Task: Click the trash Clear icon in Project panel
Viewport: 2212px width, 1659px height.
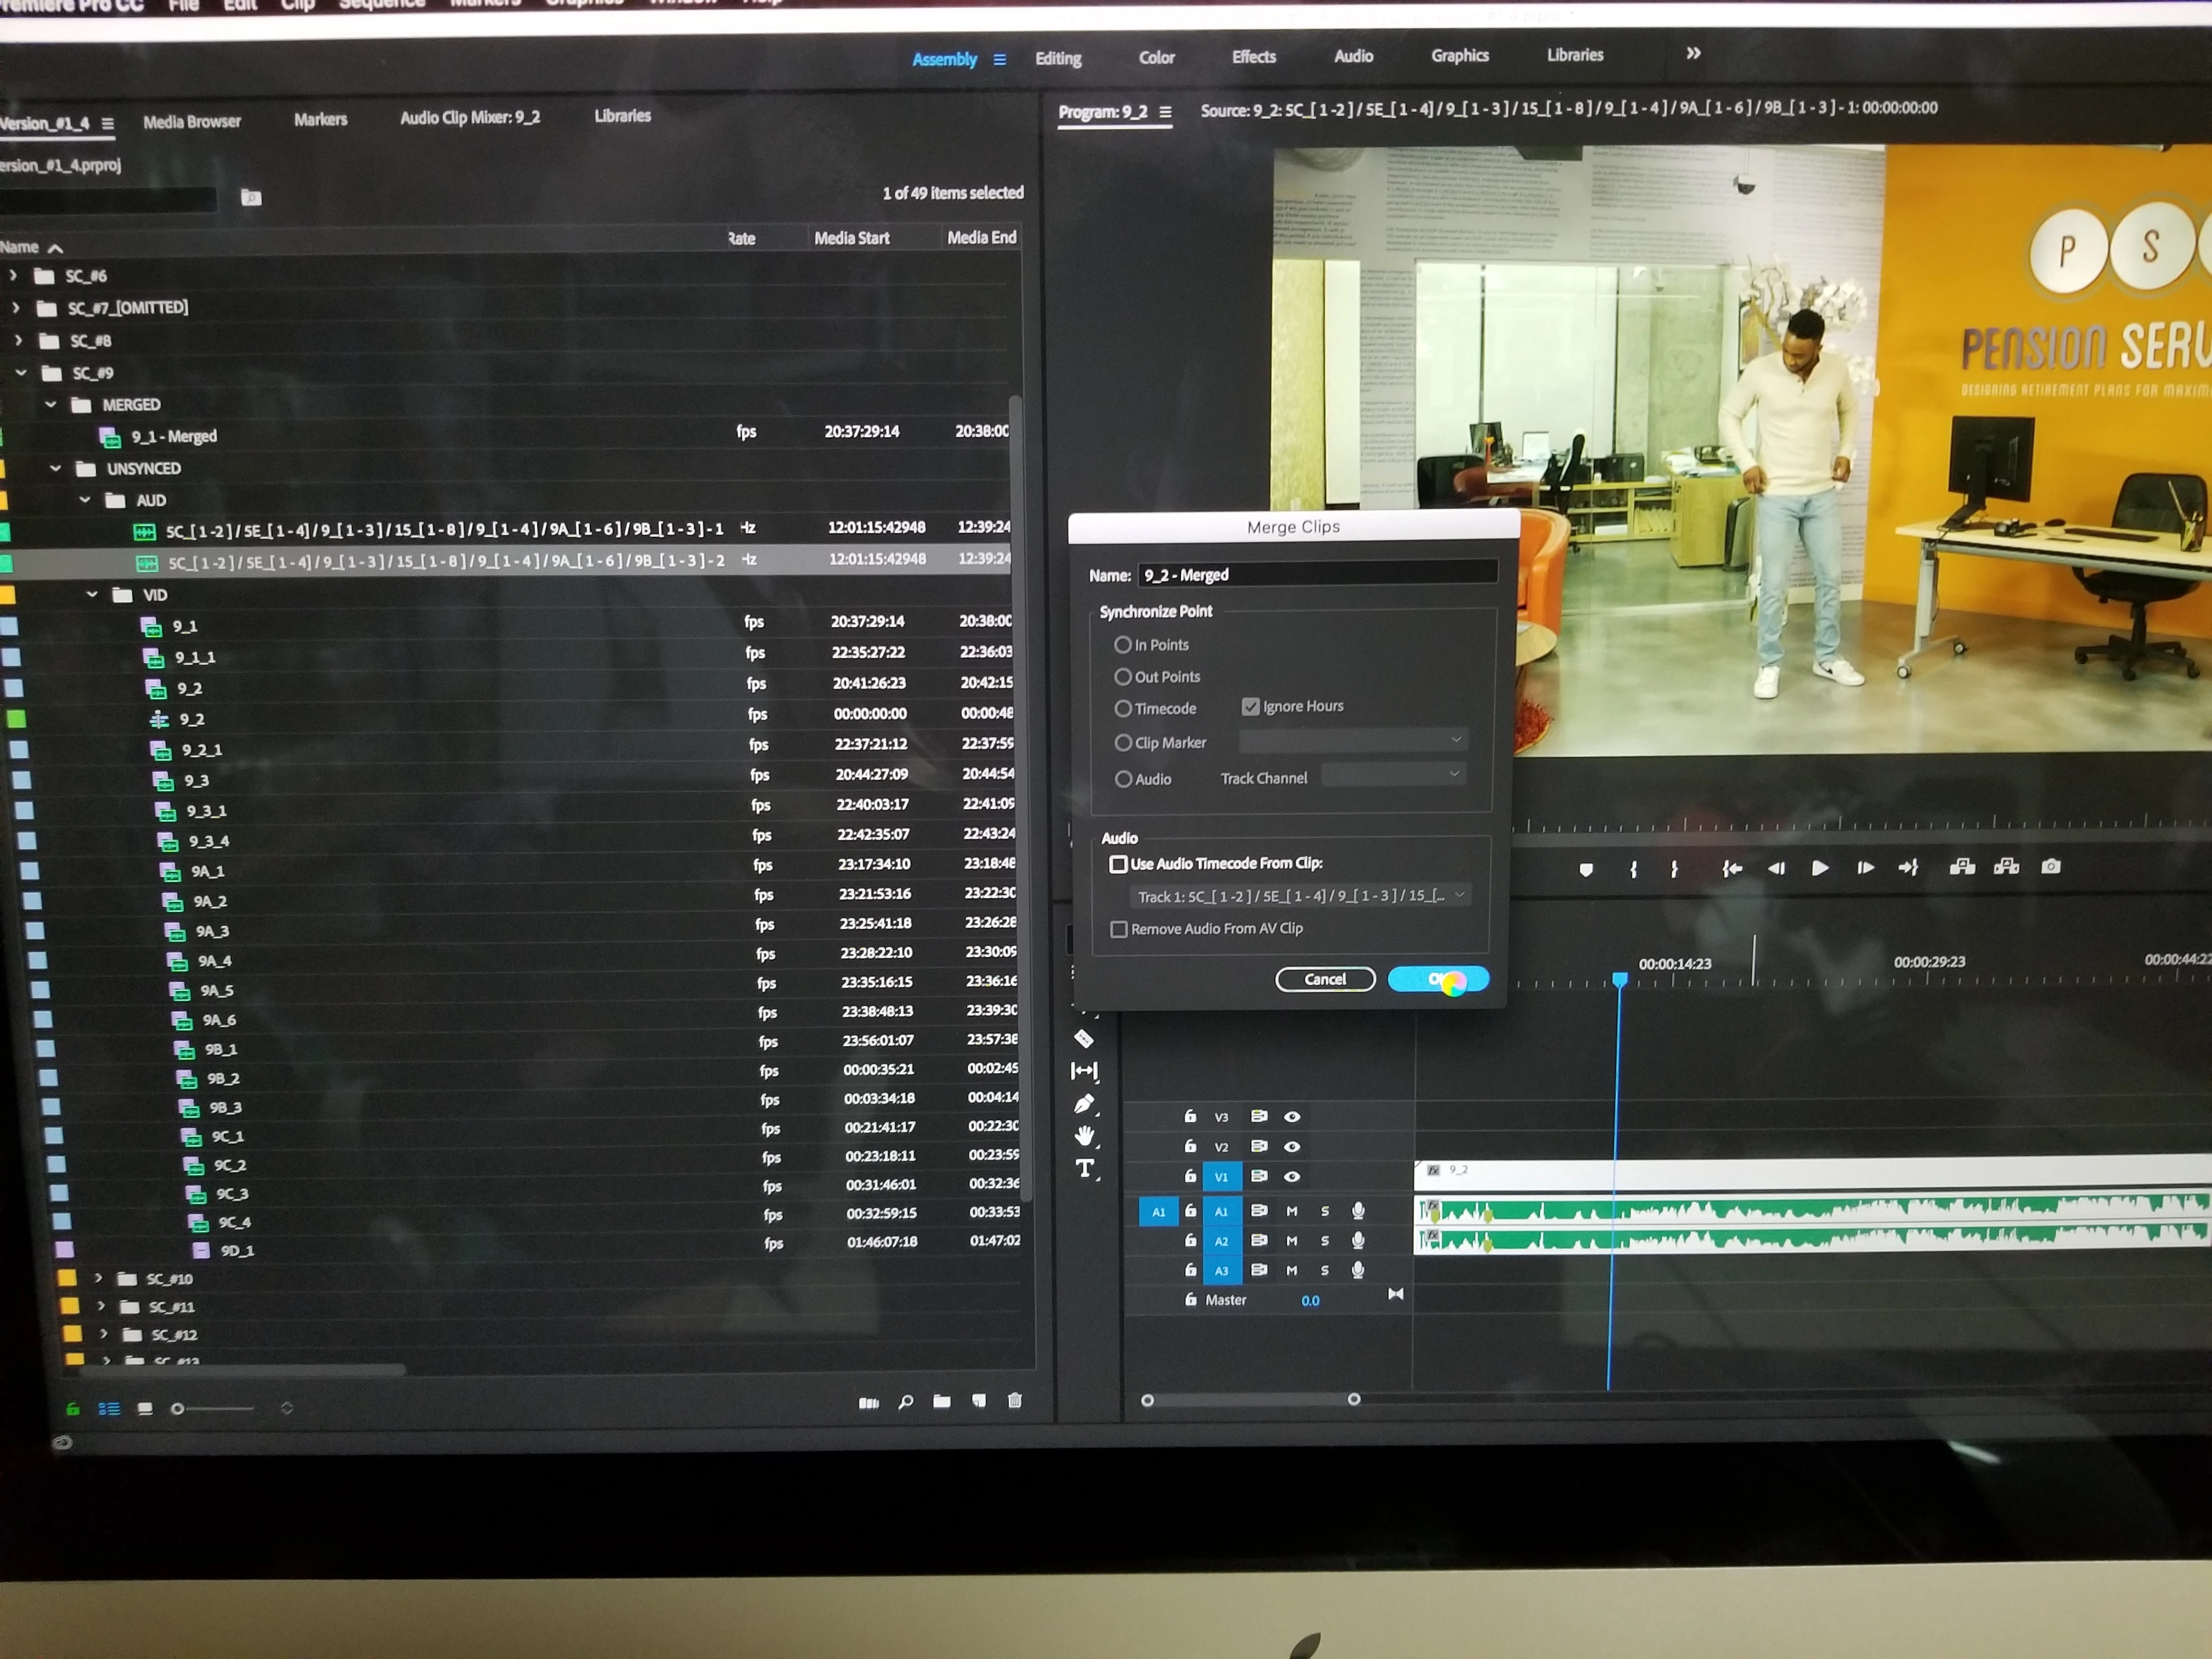Action: click(x=1015, y=1400)
